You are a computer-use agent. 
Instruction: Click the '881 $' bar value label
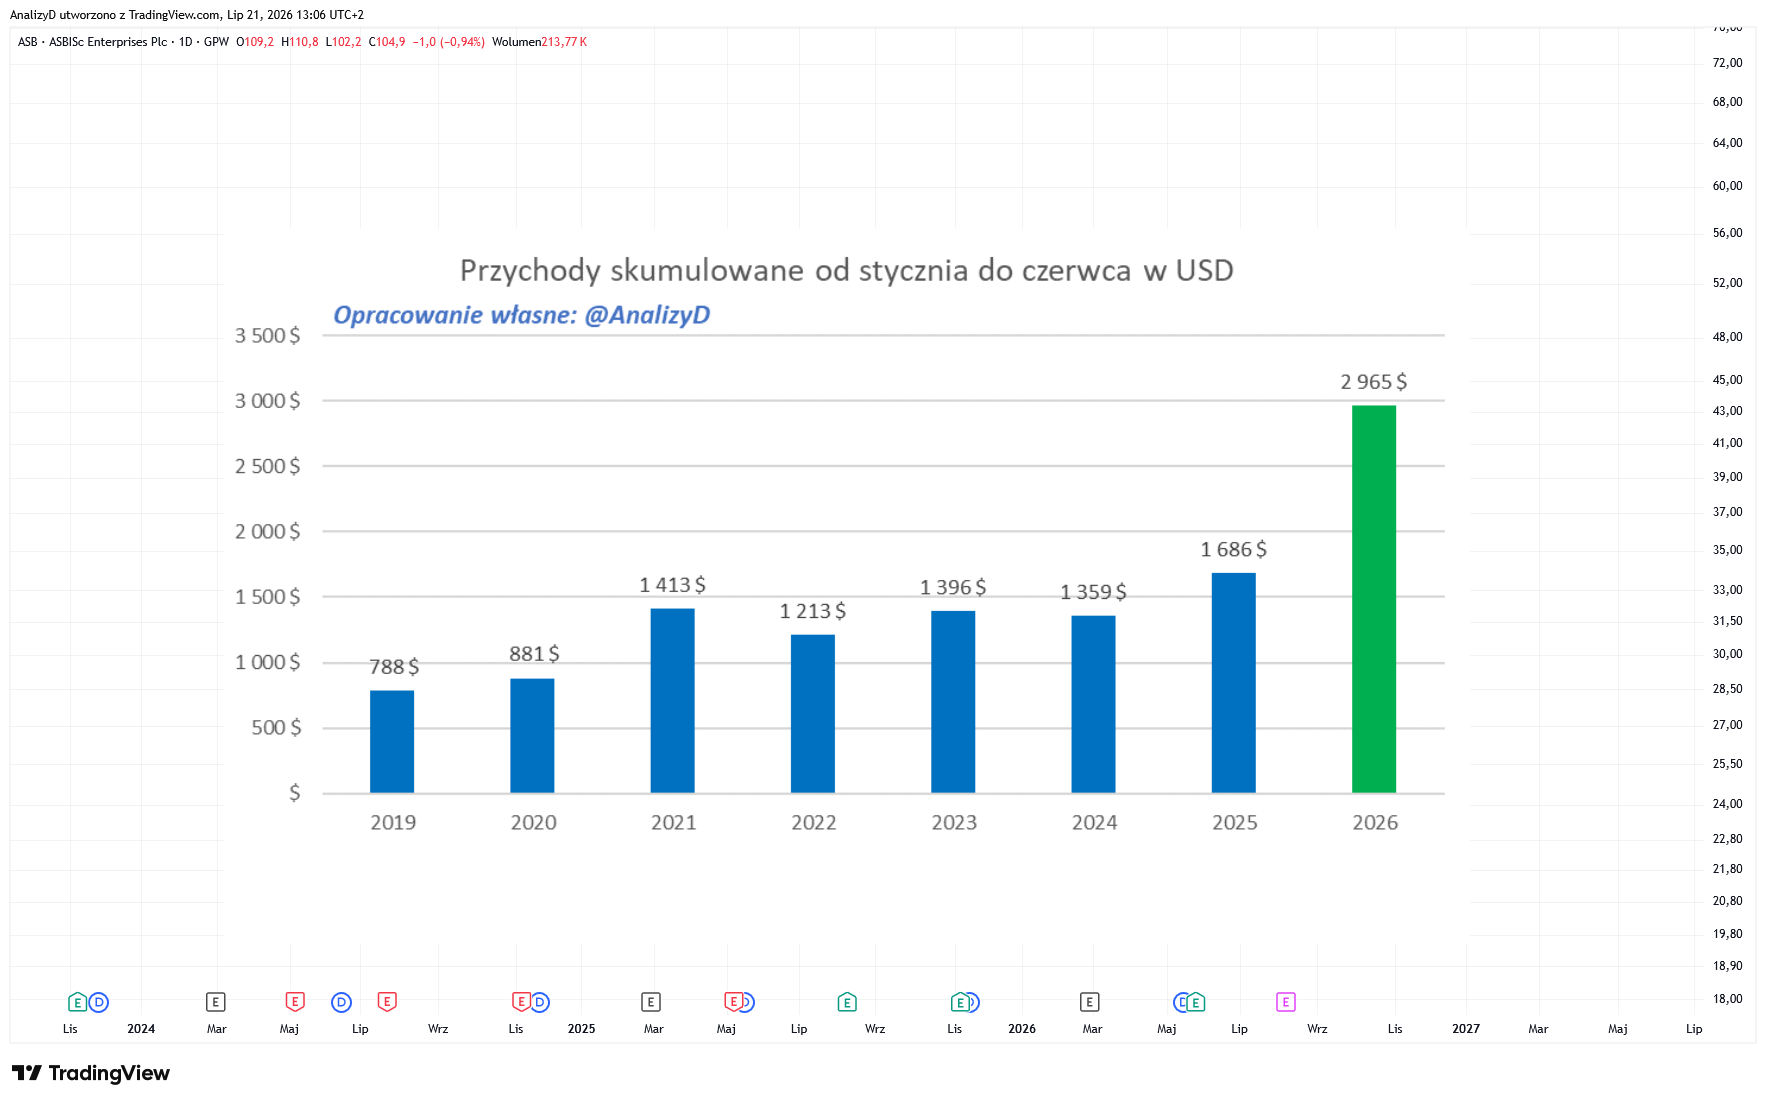point(534,654)
